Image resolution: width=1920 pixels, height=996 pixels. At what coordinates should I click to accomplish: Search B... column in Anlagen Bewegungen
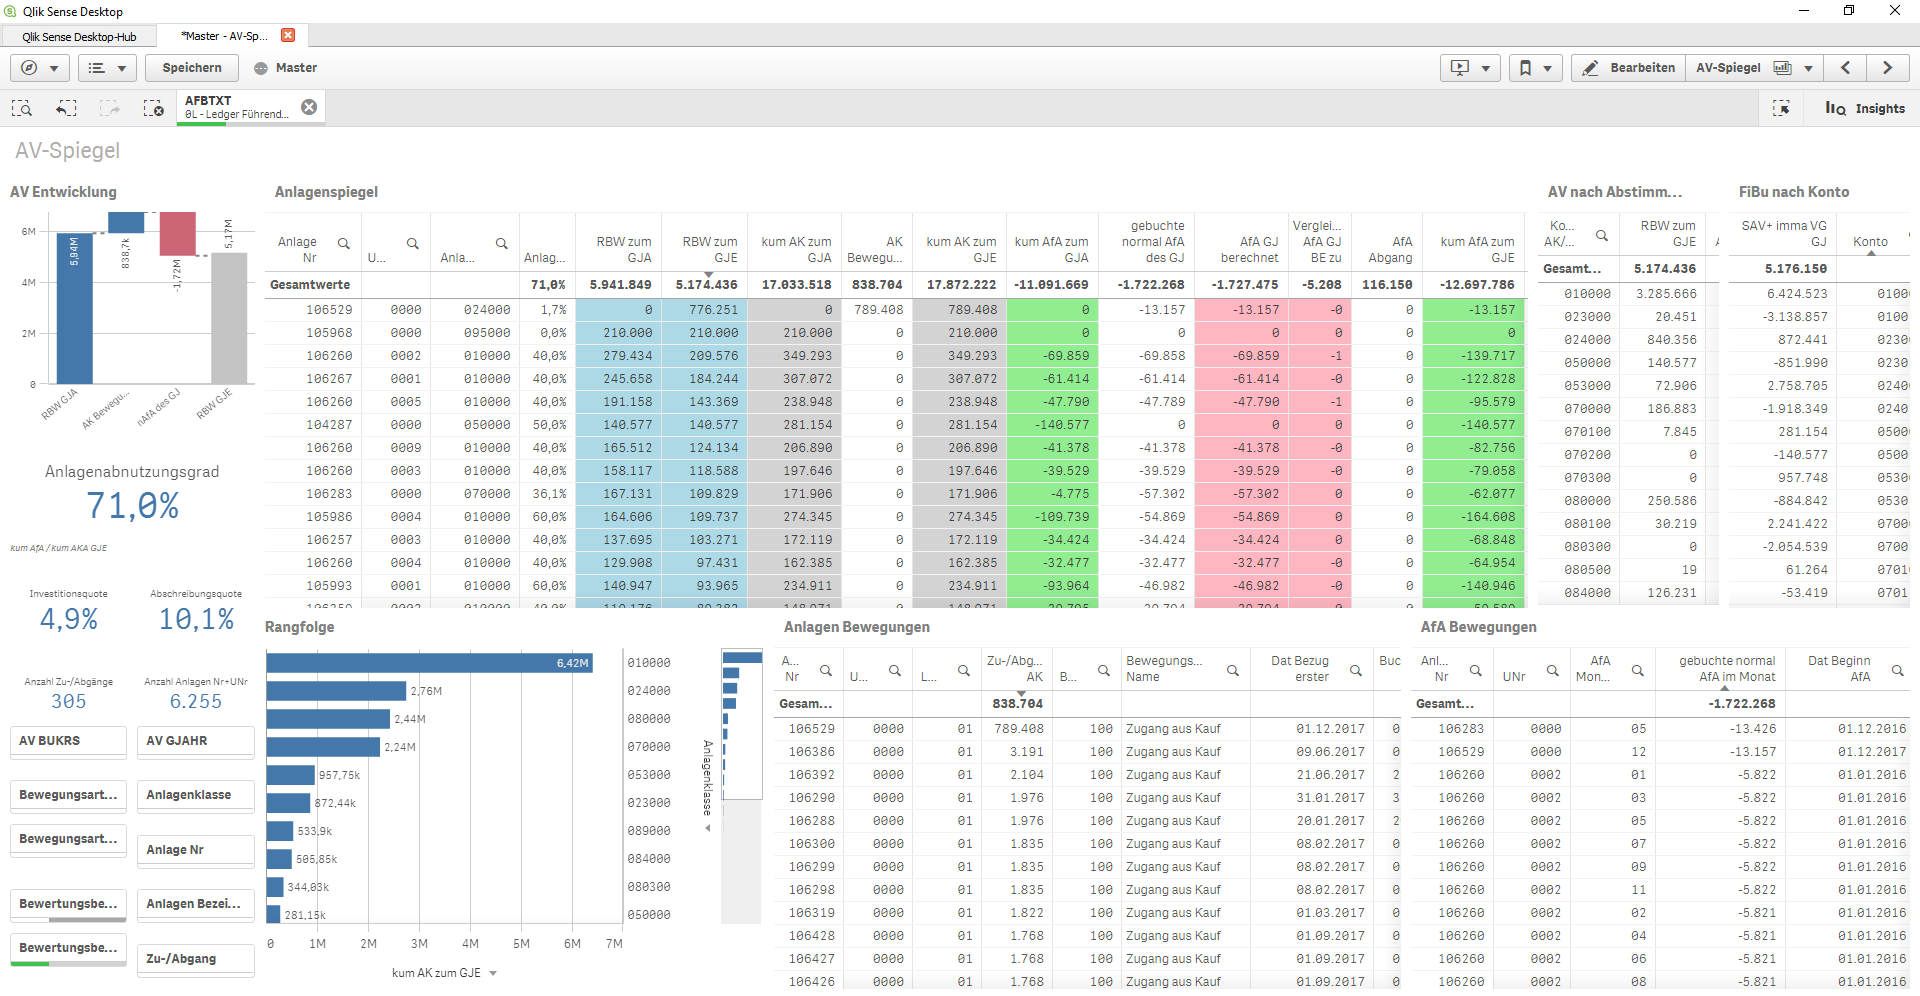1104,670
